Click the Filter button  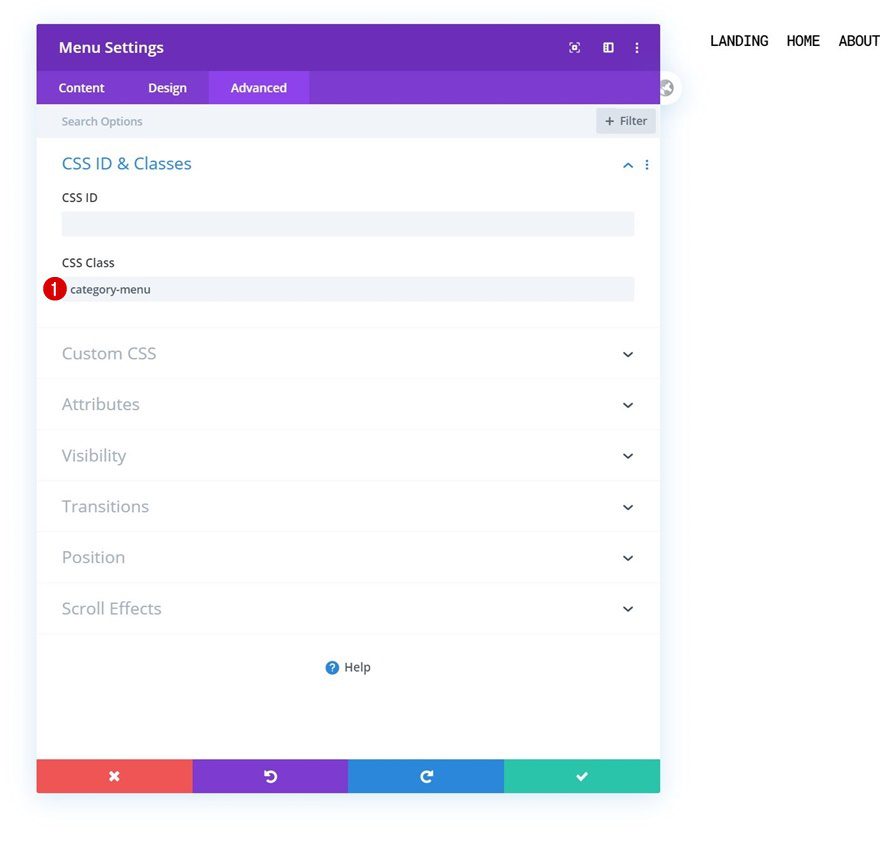pyautogui.click(x=626, y=120)
